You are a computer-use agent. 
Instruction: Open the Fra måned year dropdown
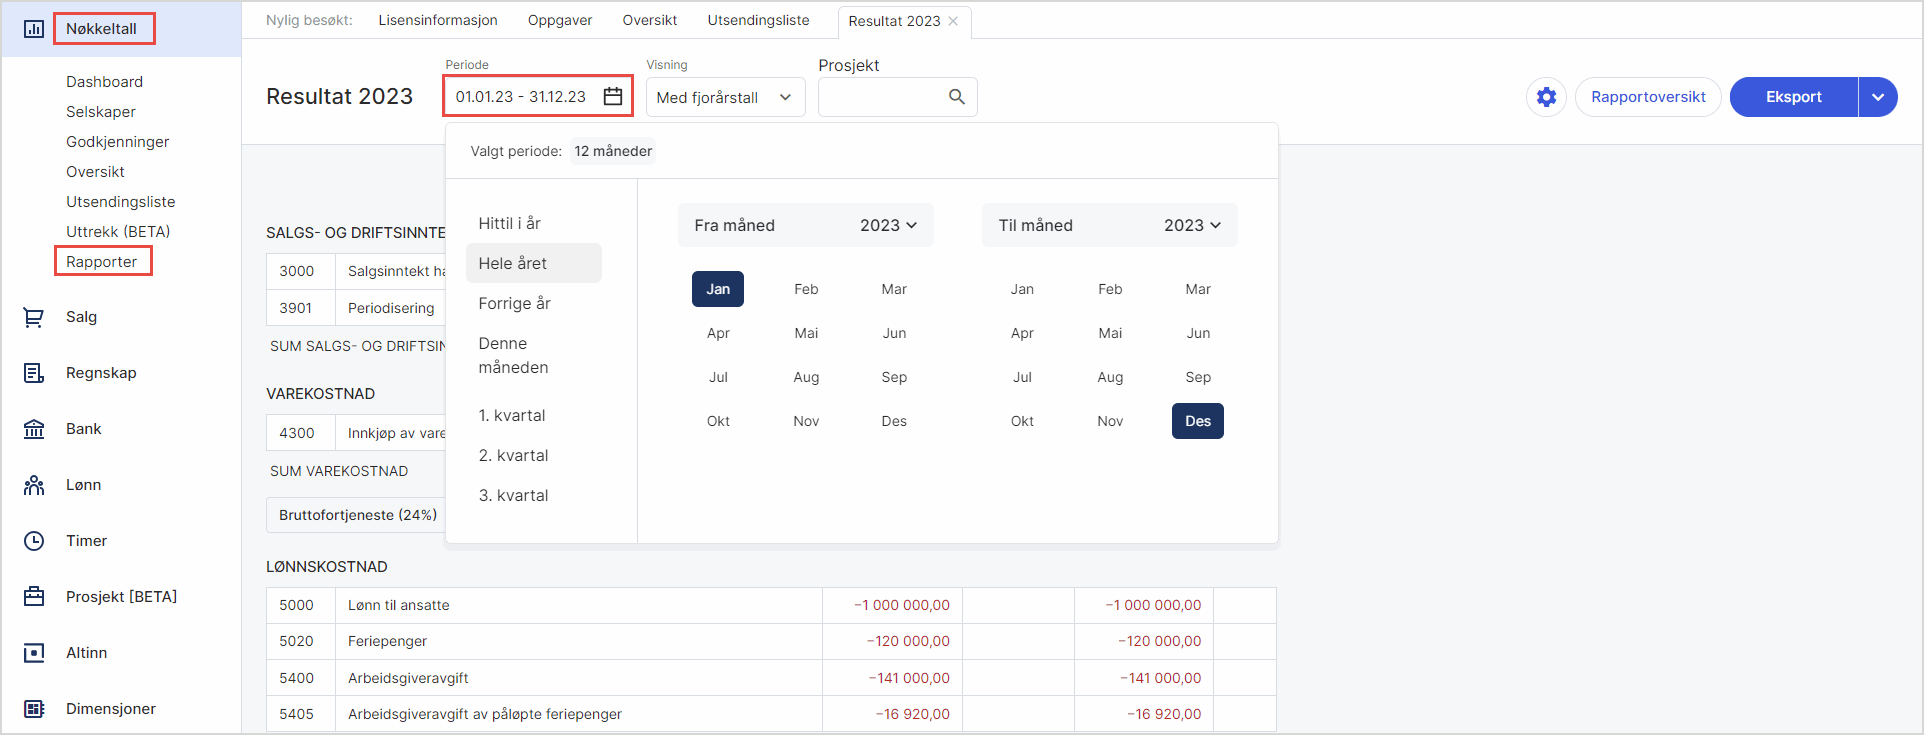pyautogui.click(x=888, y=225)
